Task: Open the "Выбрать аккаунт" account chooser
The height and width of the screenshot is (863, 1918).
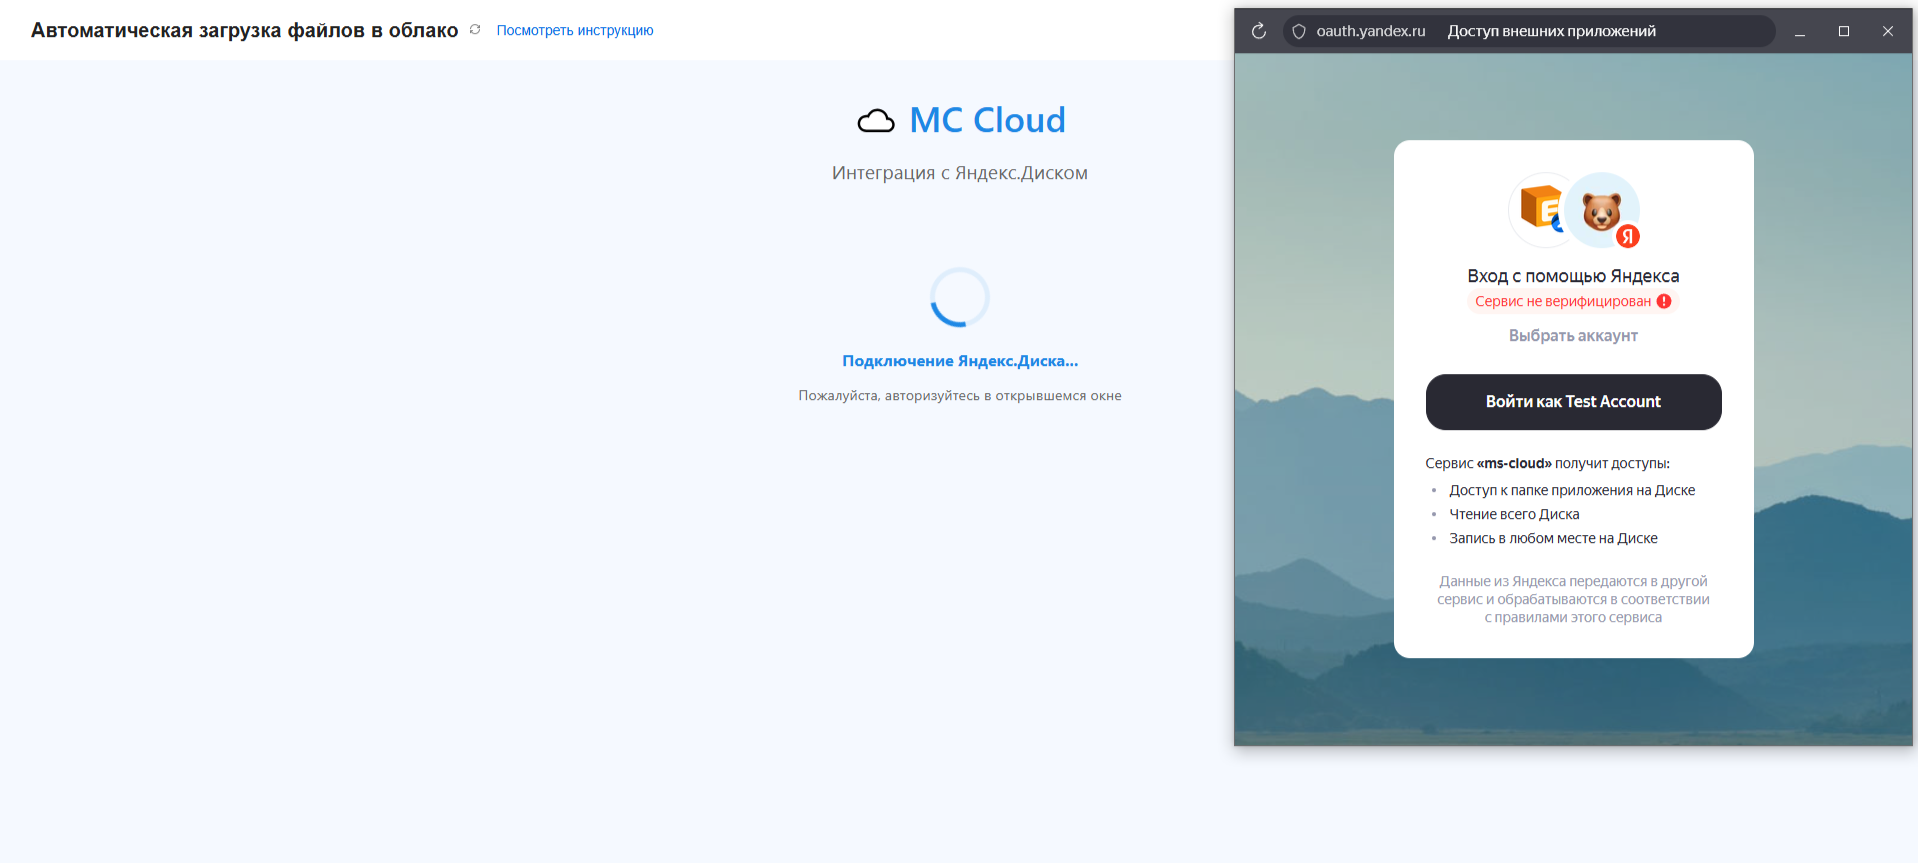Action: (1573, 336)
